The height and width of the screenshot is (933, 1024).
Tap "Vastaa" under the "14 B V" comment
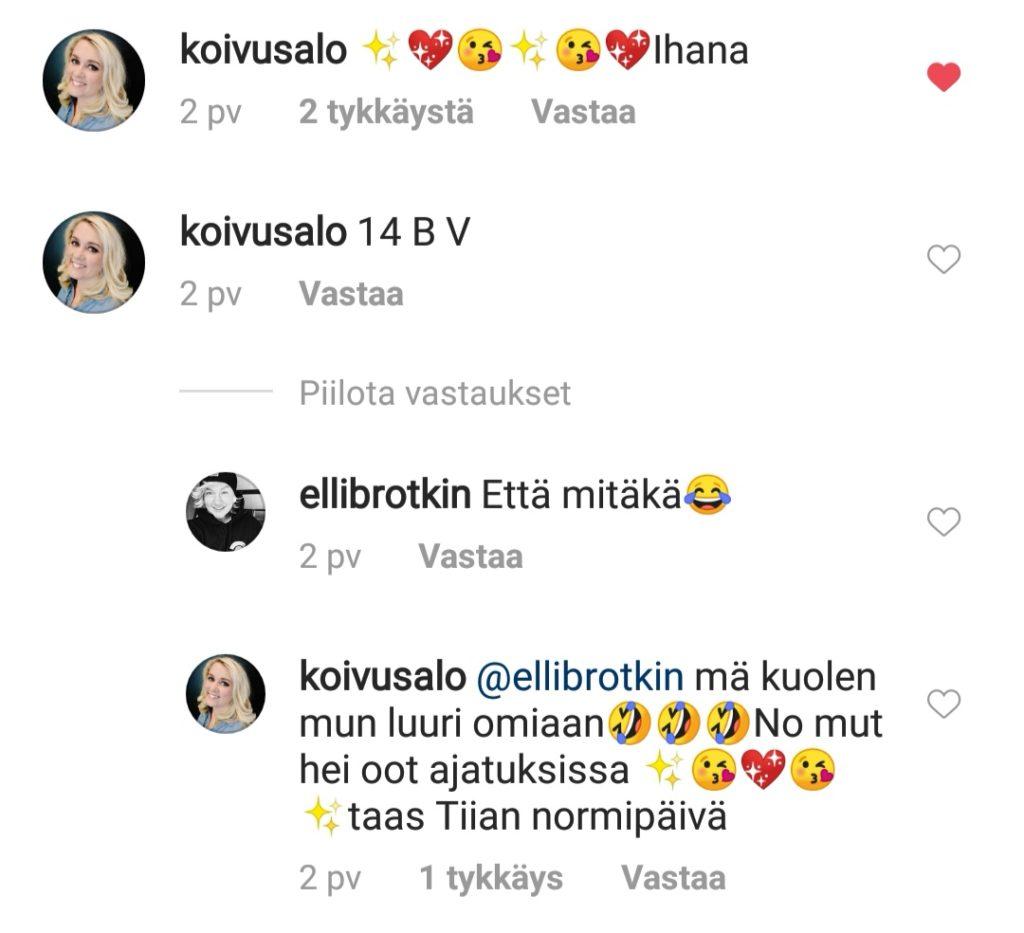coord(351,294)
